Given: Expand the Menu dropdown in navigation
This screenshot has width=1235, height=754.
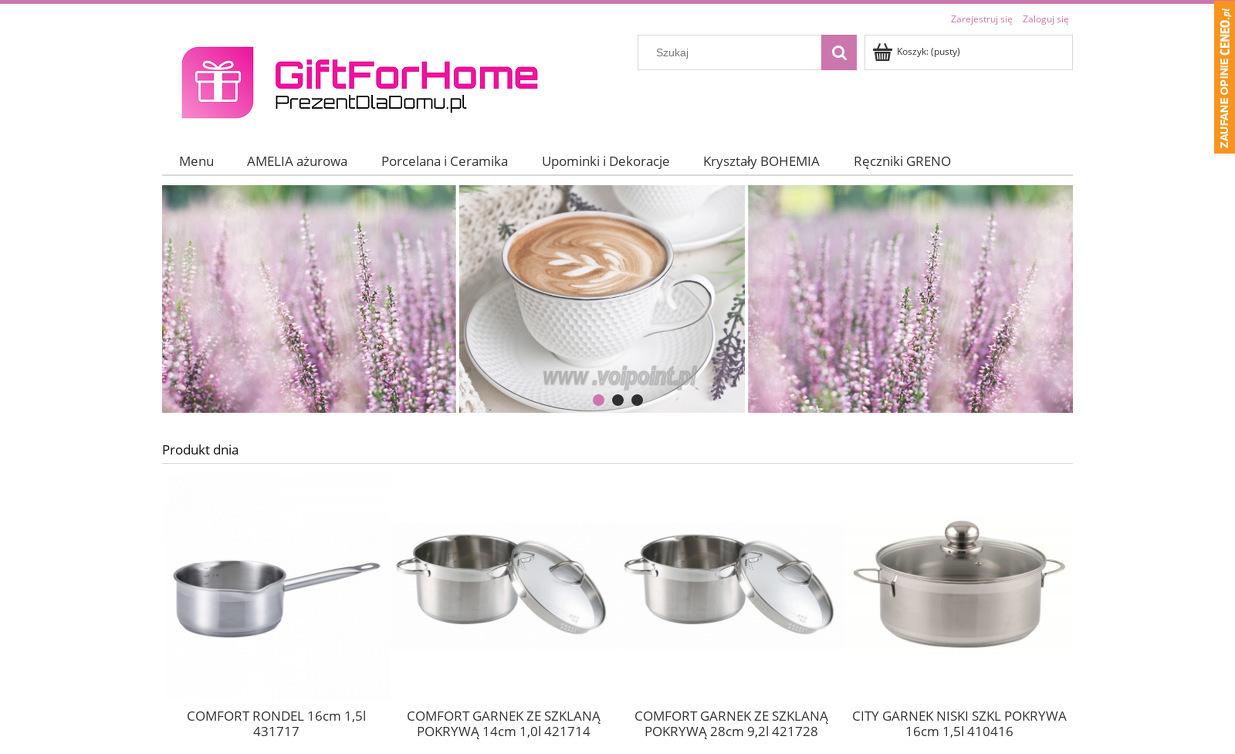Looking at the screenshot, I should click(x=196, y=161).
